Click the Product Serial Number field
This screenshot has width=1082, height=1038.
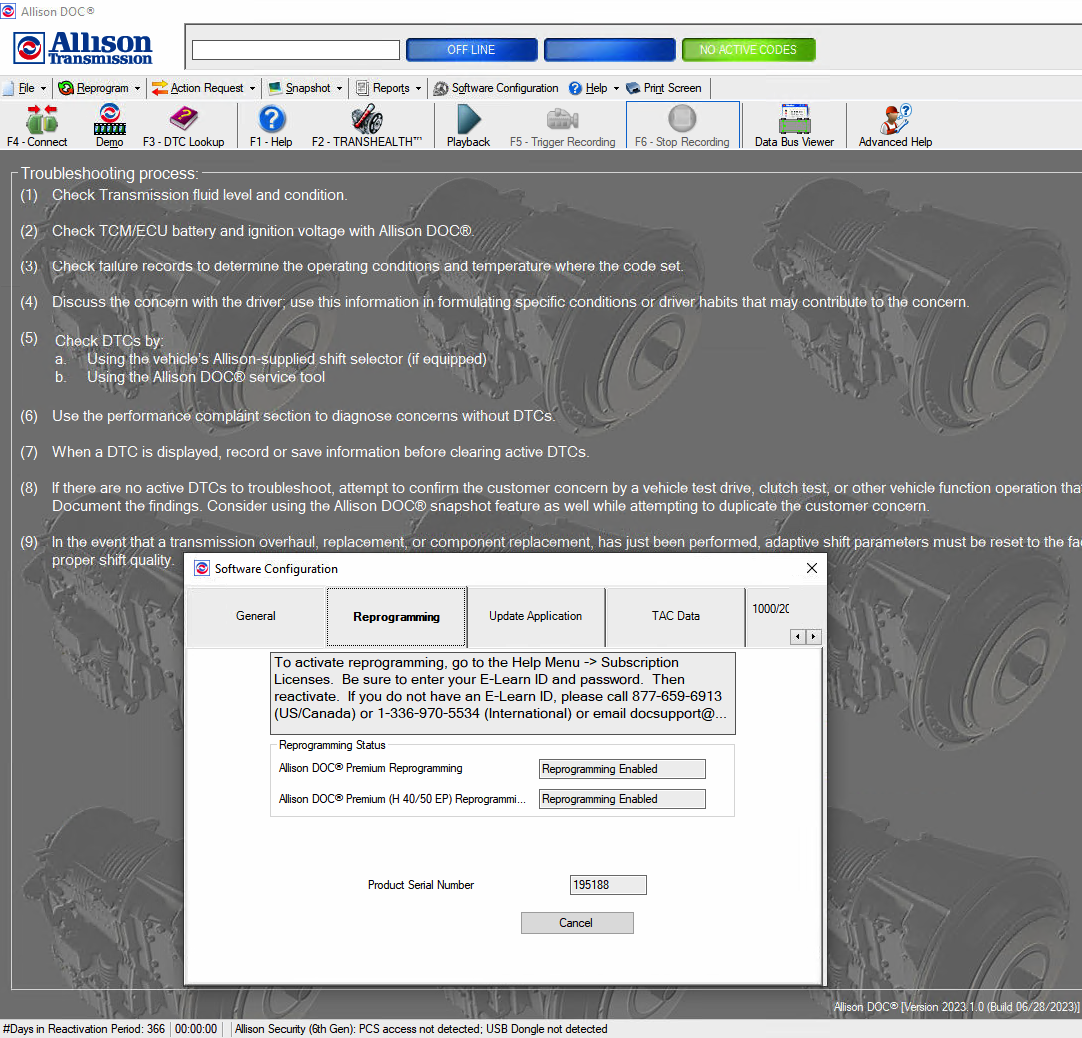pos(608,885)
